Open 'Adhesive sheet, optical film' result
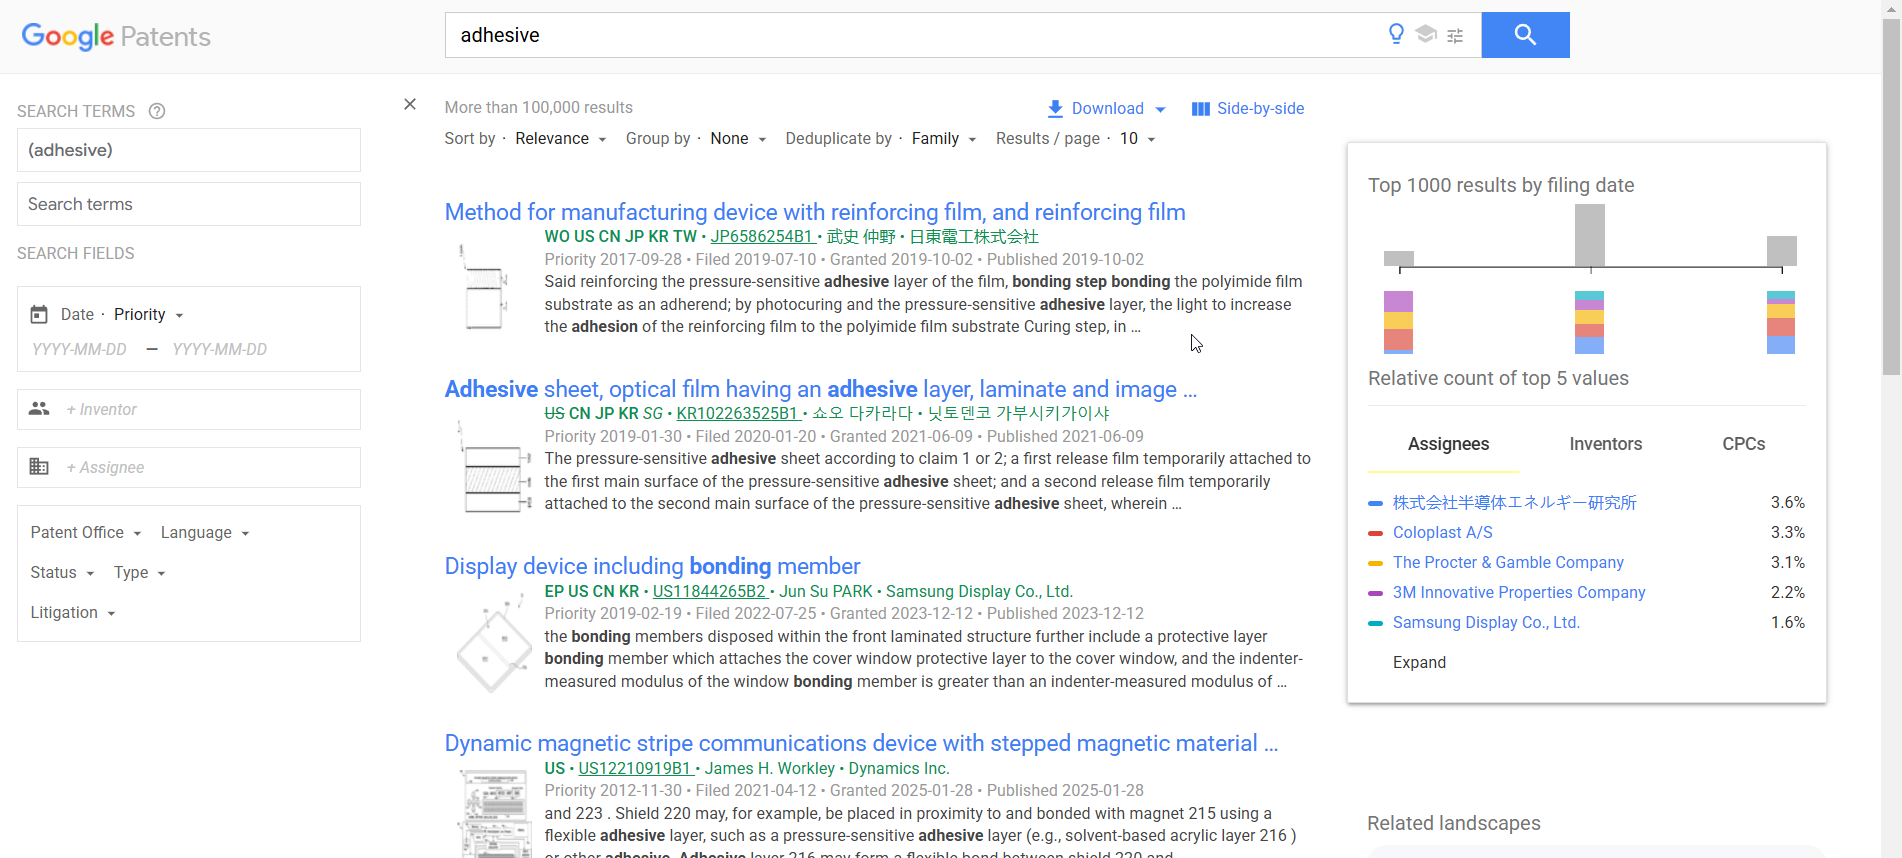The image size is (1902, 858). pos(821,389)
